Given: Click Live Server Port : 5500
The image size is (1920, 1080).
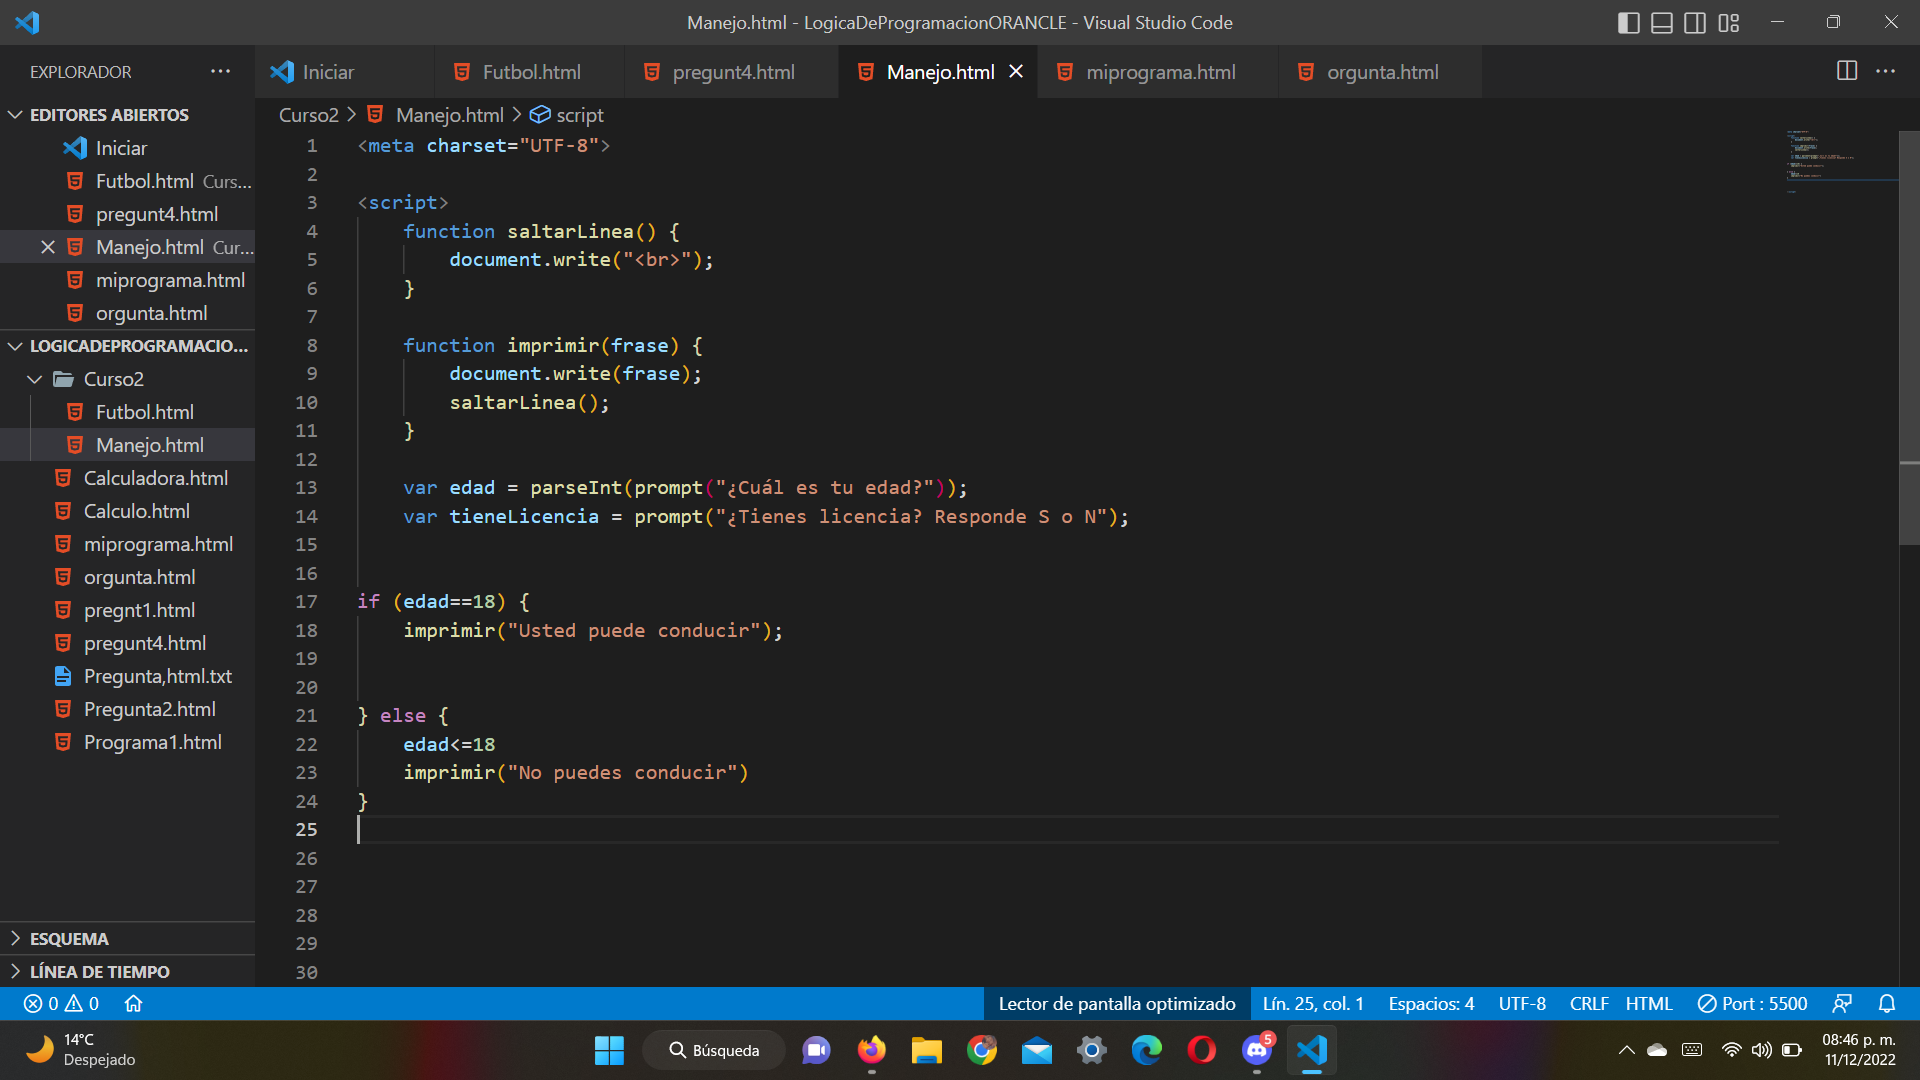Looking at the screenshot, I should point(1753,1003).
